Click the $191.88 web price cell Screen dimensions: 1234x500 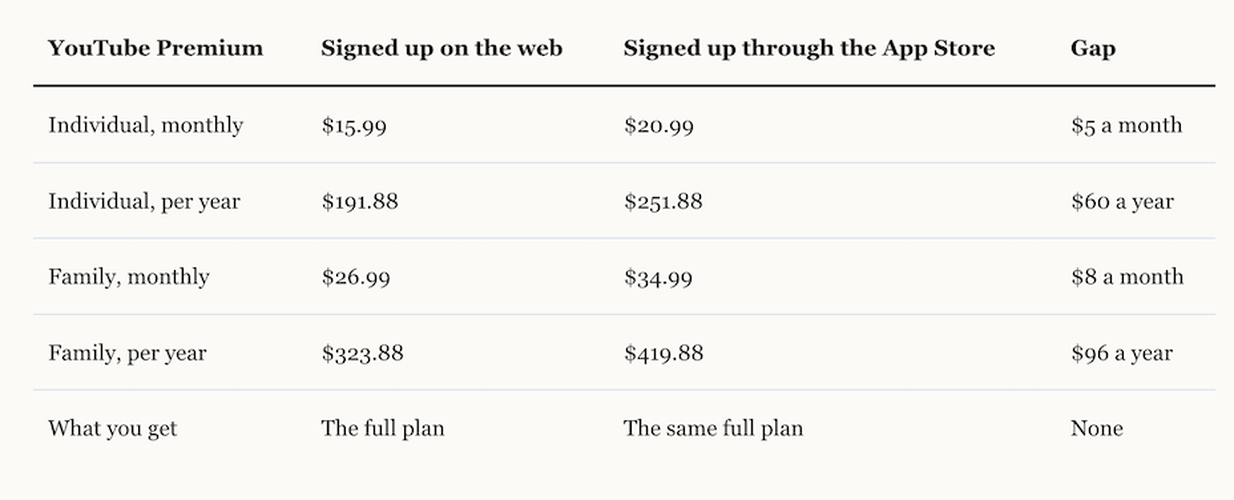pyautogui.click(x=360, y=202)
